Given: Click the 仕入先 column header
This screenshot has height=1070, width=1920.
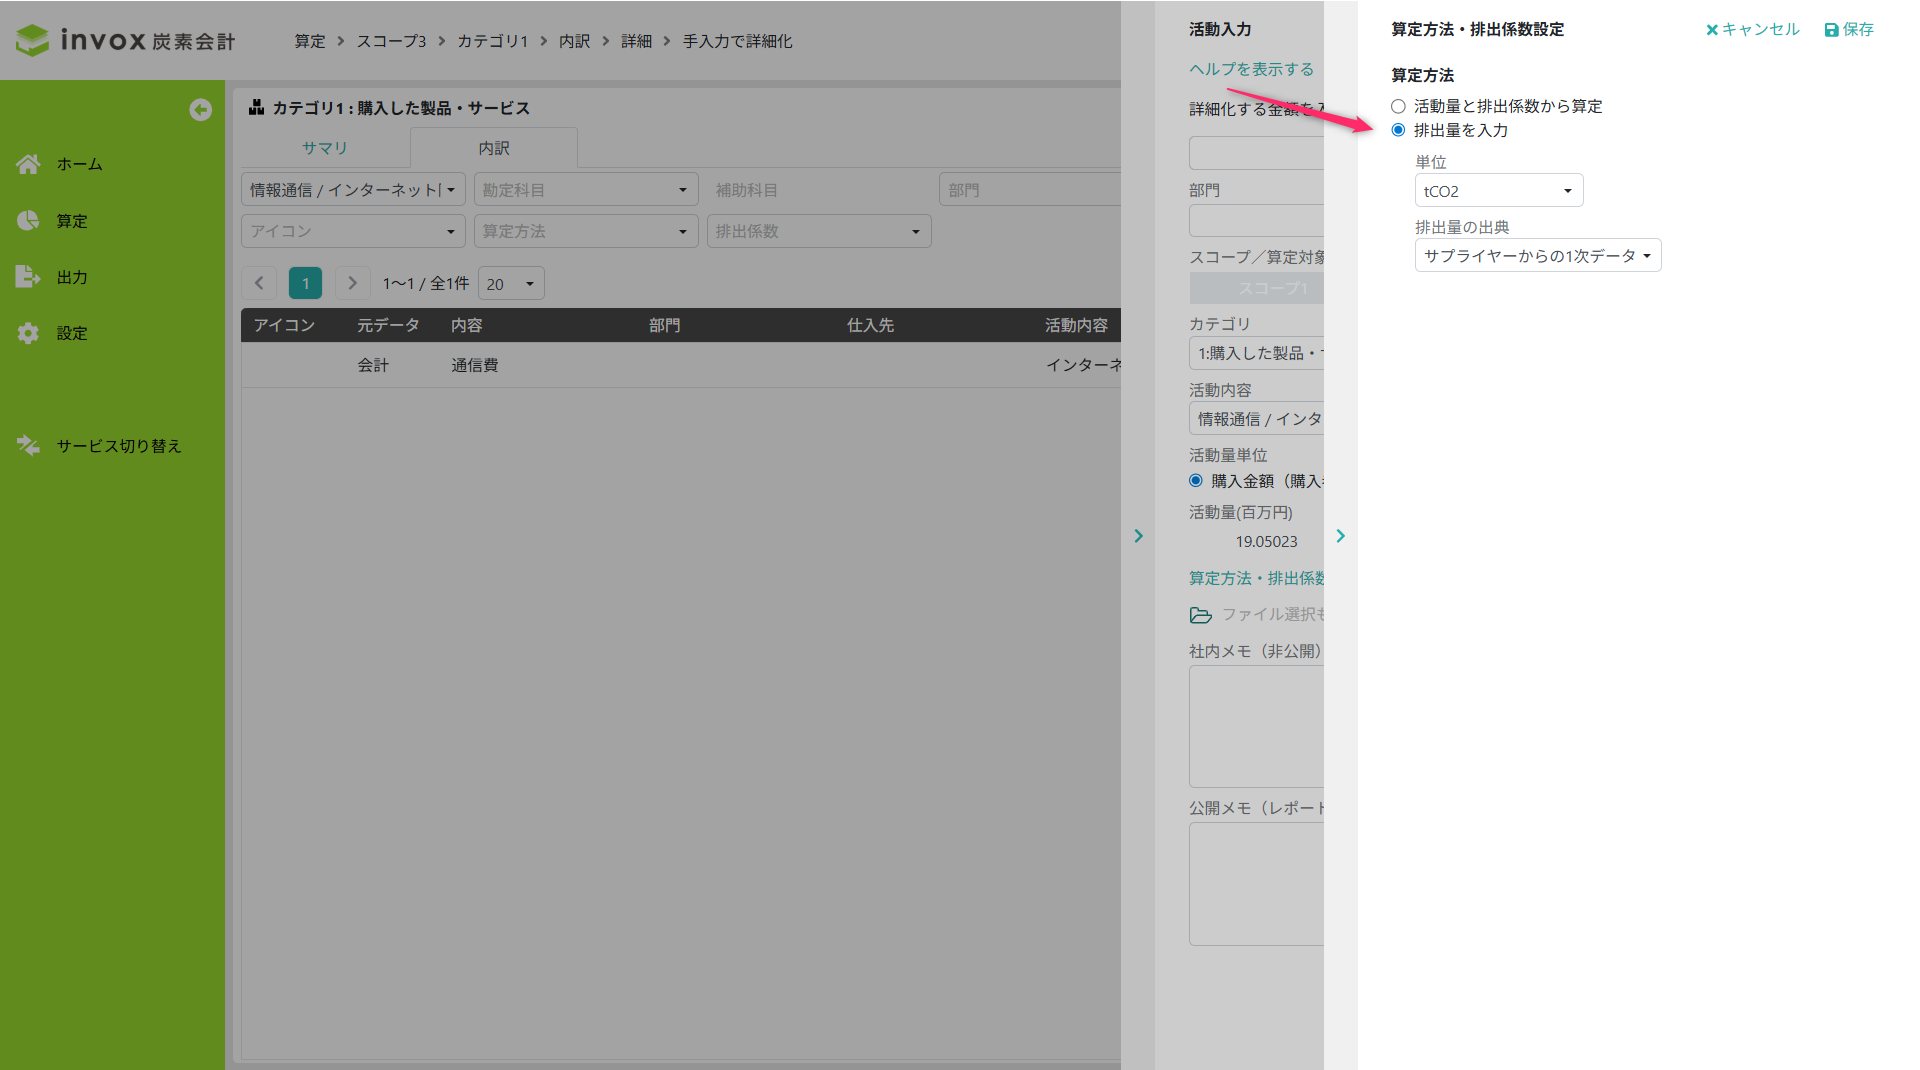Looking at the screenshot, I should click(x=871, y=325).
